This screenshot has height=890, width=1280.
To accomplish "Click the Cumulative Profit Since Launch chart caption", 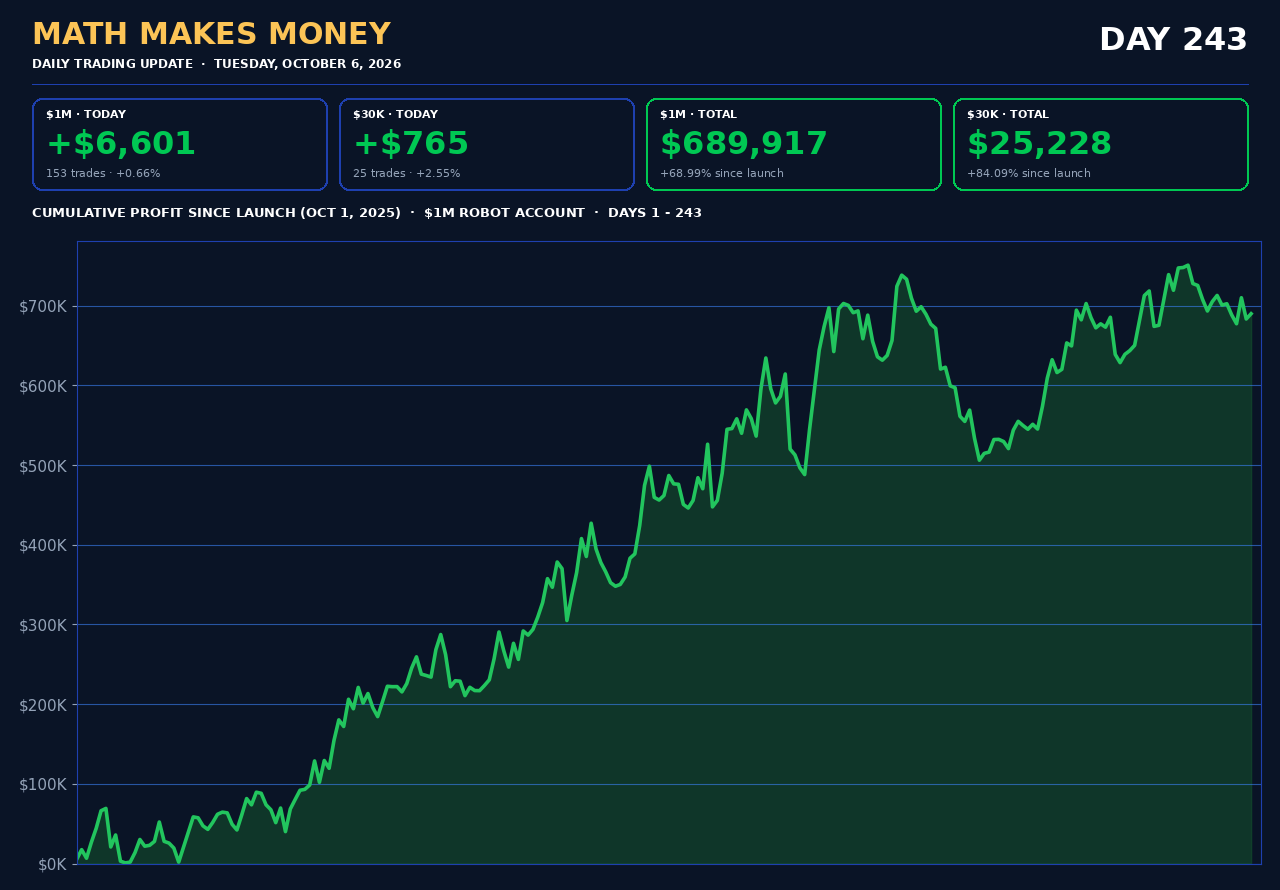I will (x=367, y=213).
